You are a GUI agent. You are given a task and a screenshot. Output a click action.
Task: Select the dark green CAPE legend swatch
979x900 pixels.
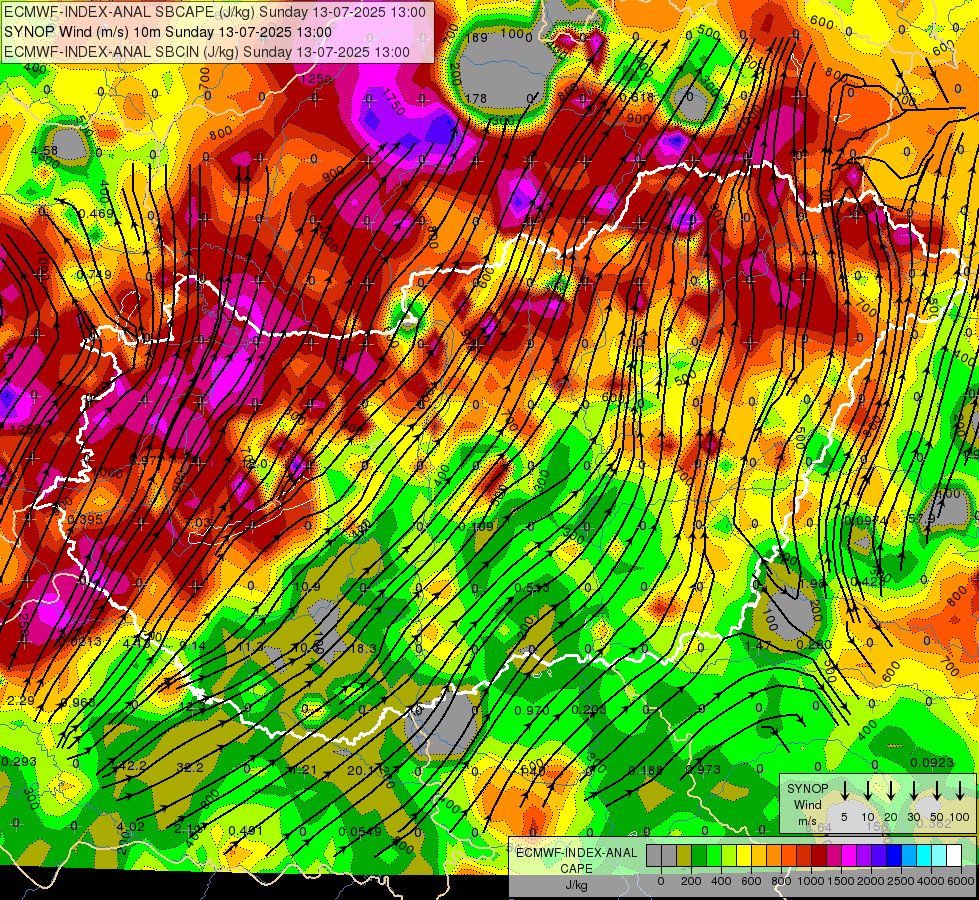tap(699, 856)
